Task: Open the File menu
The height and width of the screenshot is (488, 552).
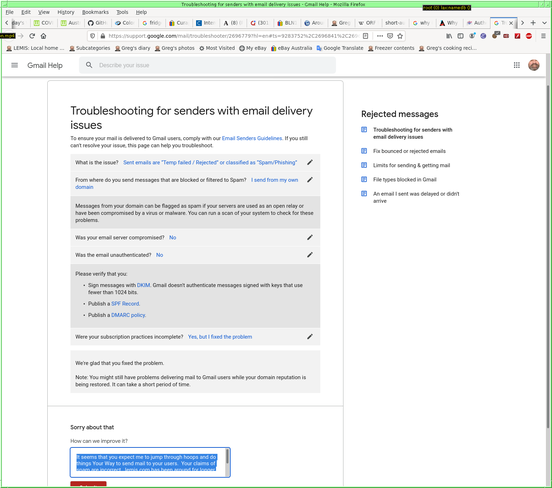Action: pyautogui.click(x=10, y=12)
